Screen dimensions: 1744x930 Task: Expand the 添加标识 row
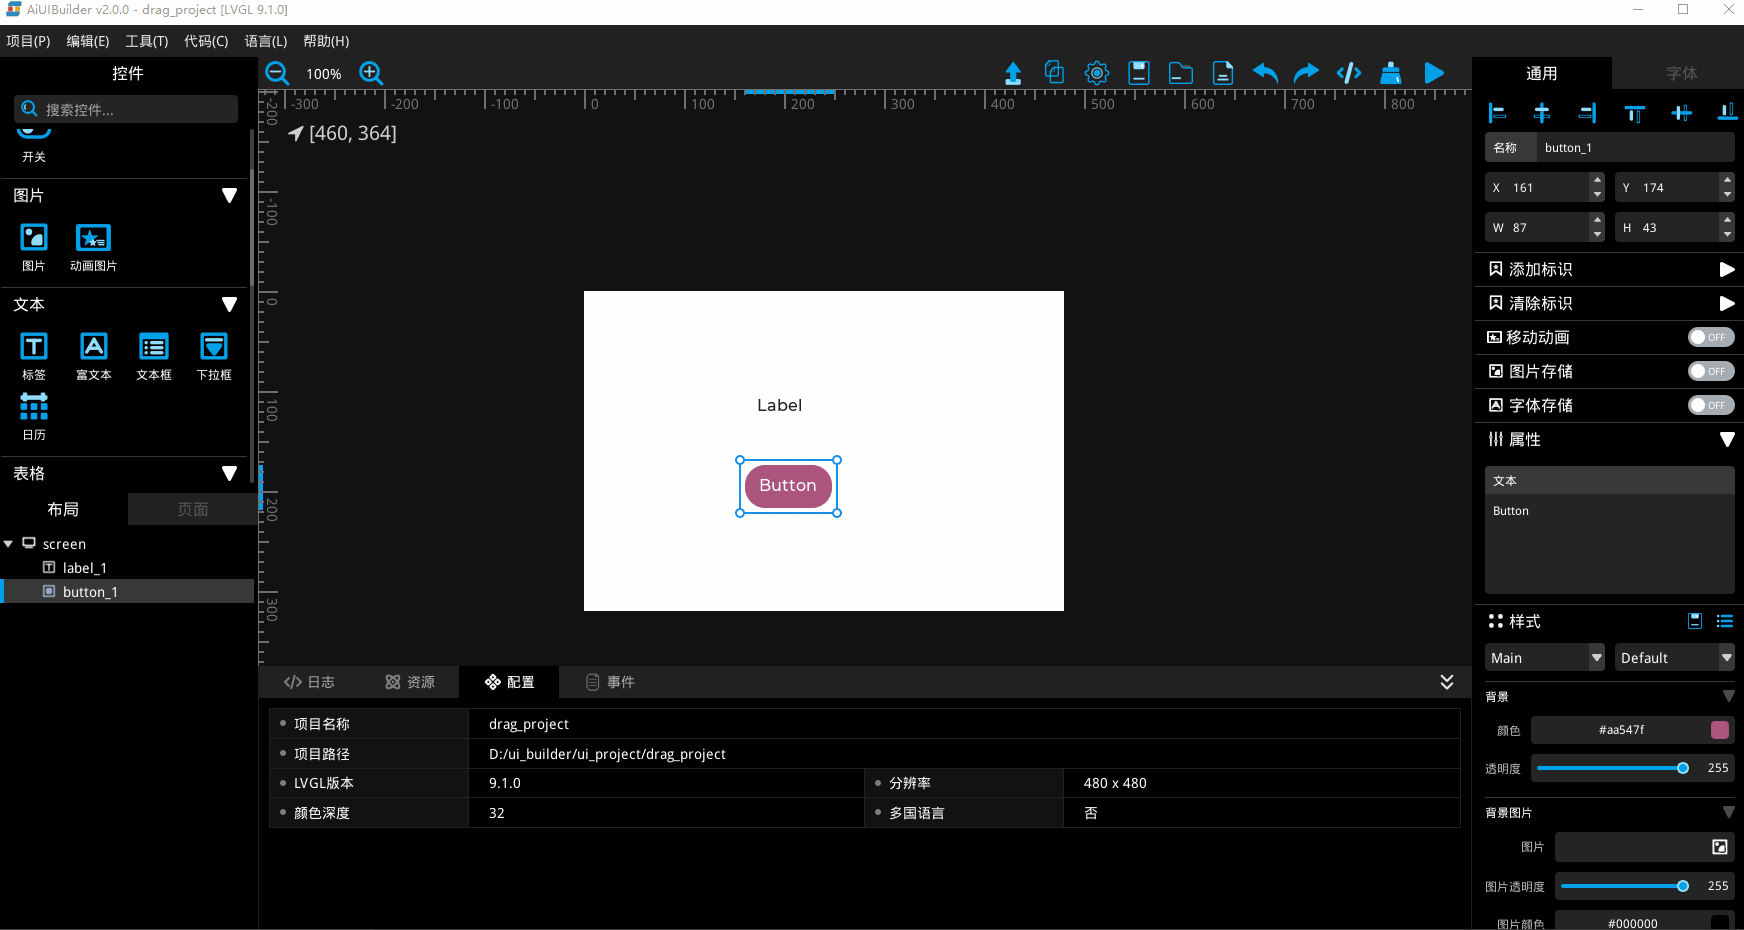pyautogui.click(x=1726, y=269)
